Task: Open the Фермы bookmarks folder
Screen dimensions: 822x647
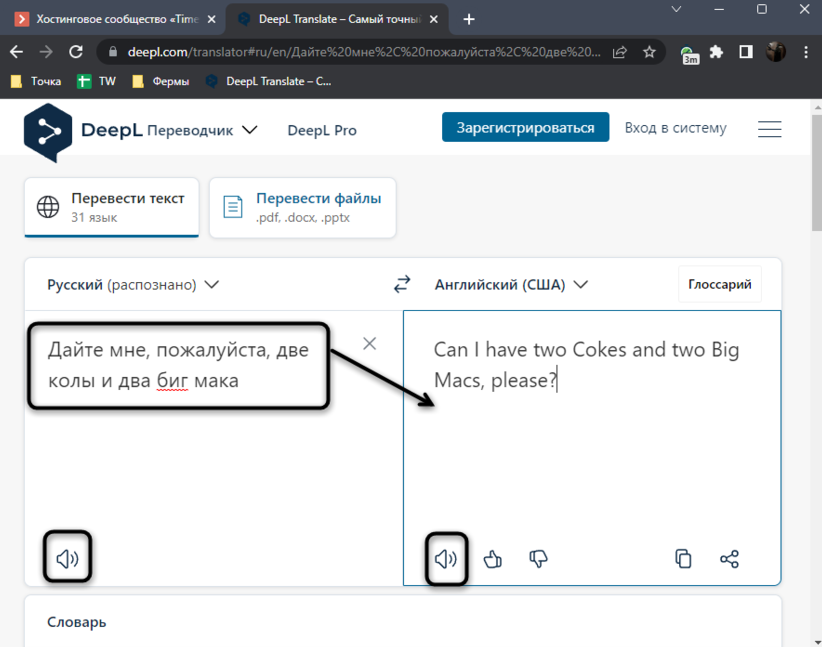Action: [161, 81]
